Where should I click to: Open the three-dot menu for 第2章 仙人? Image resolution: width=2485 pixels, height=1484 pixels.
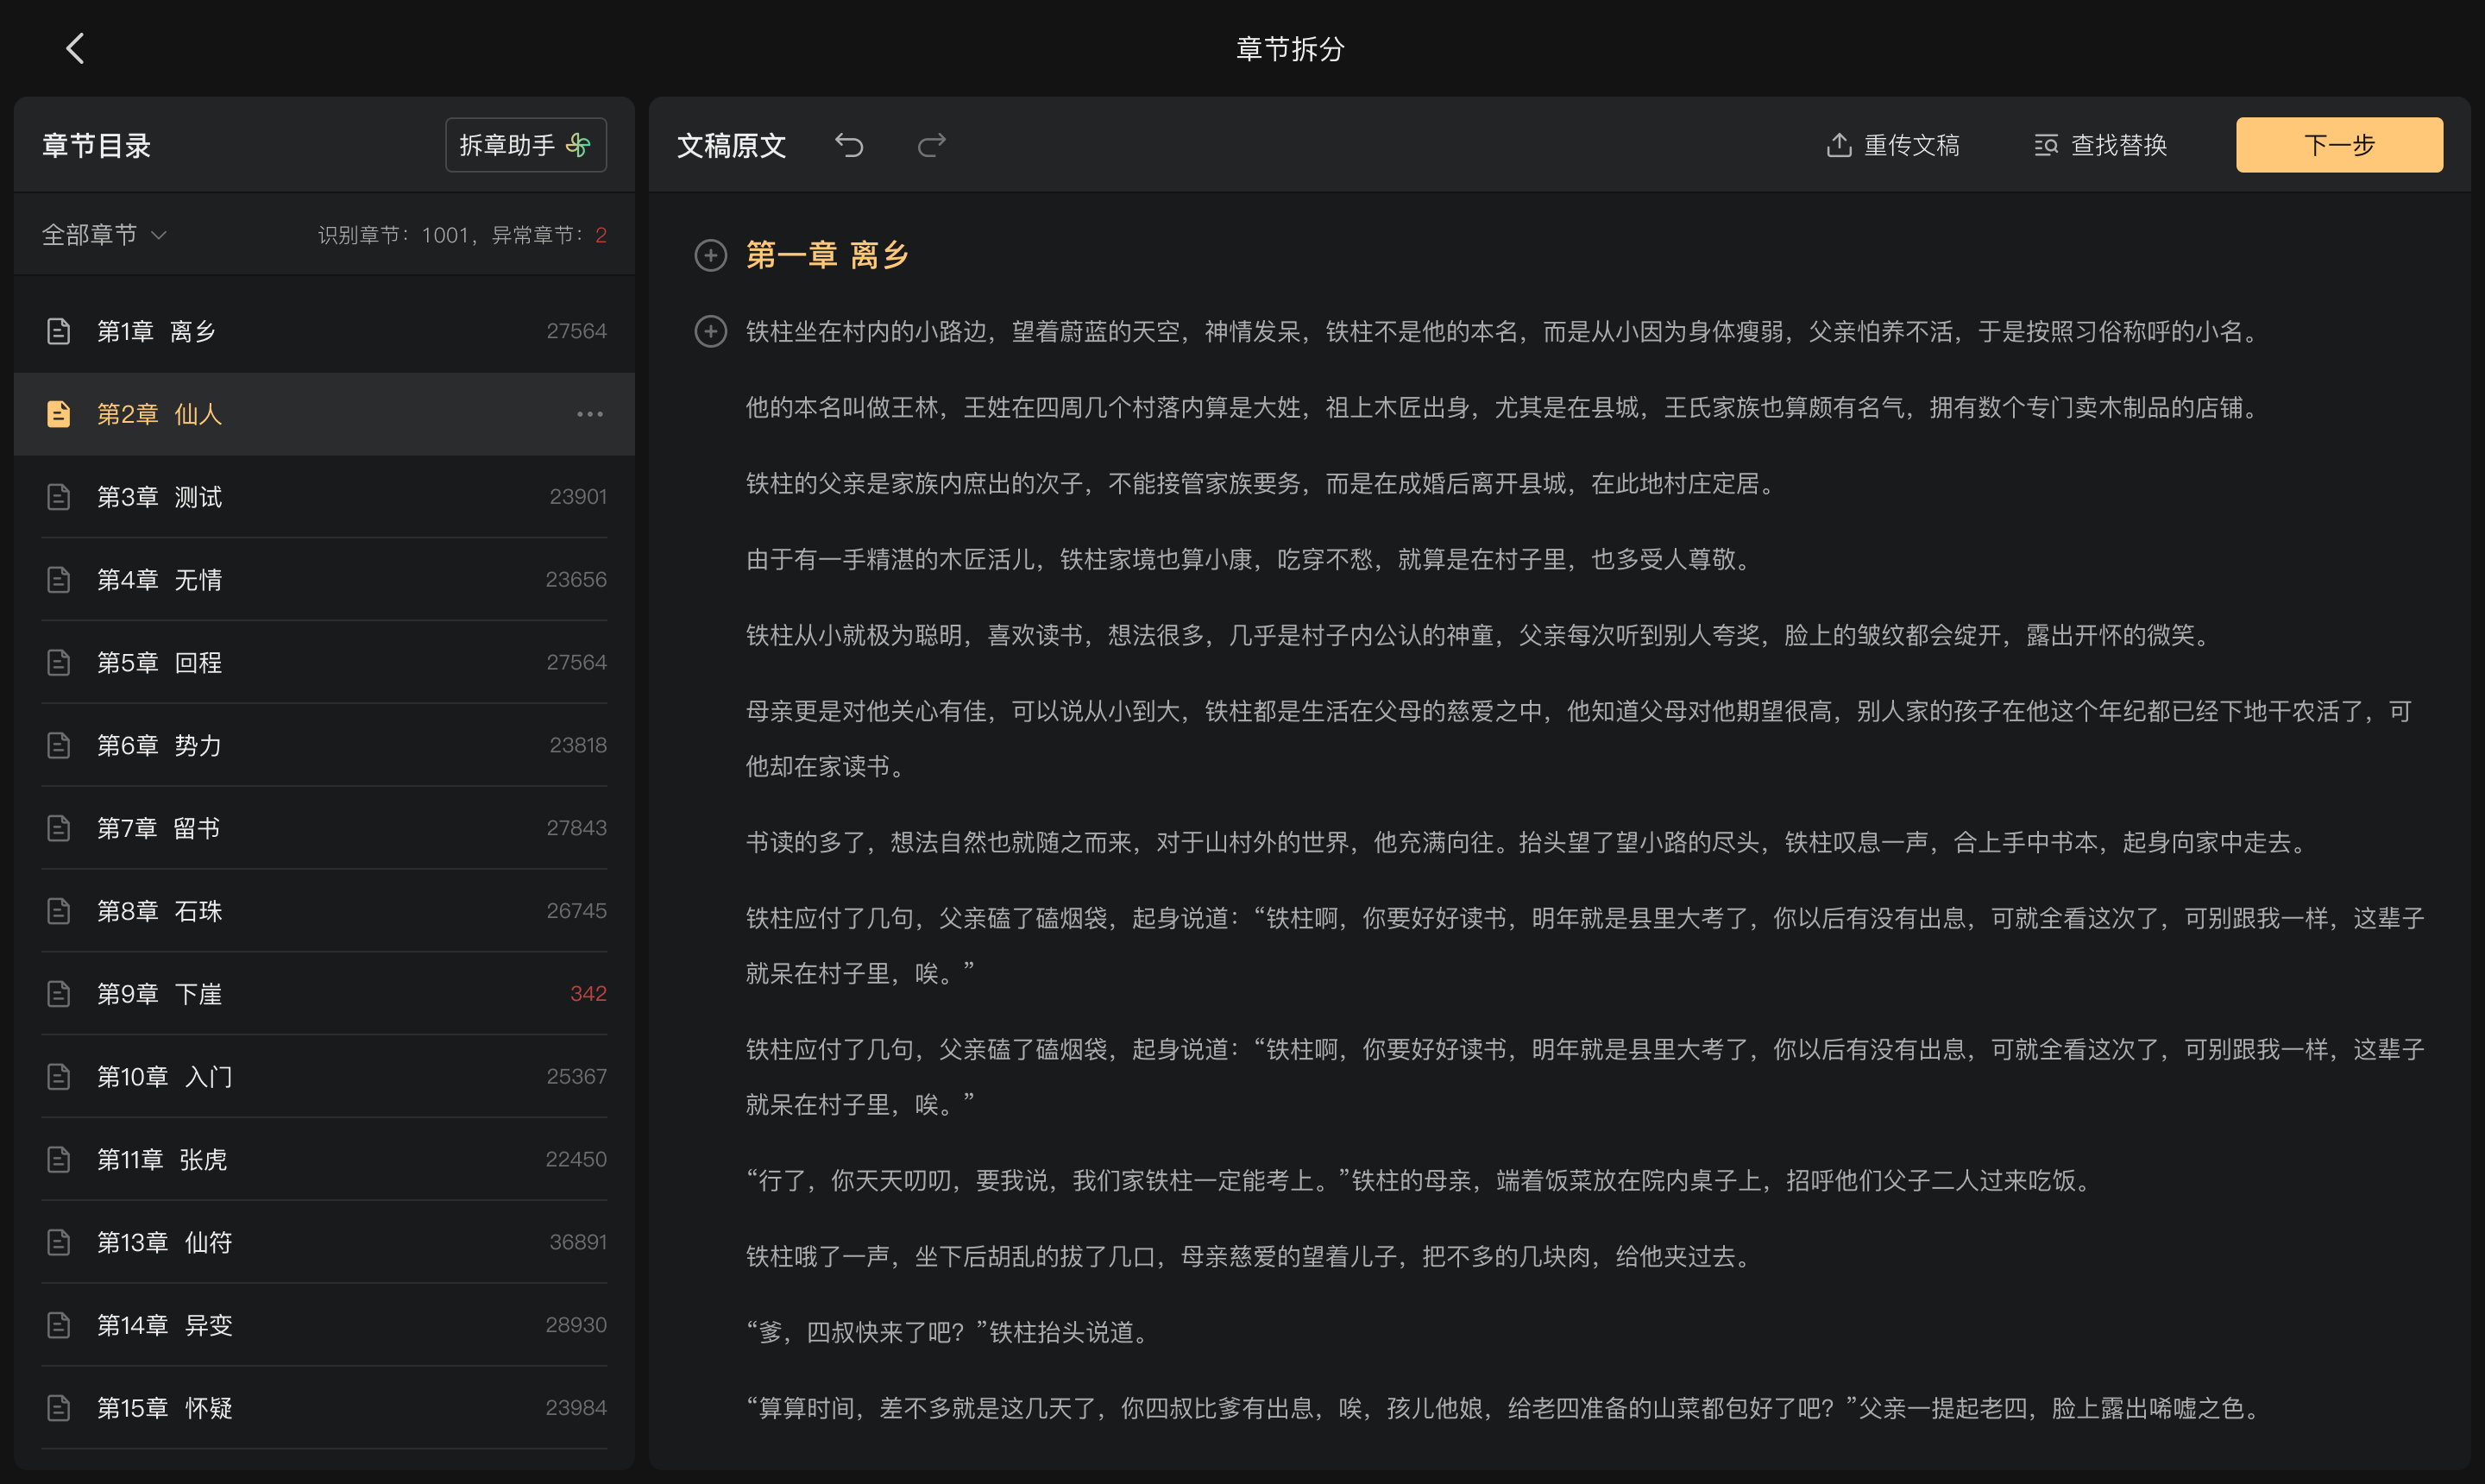[590, 414]
